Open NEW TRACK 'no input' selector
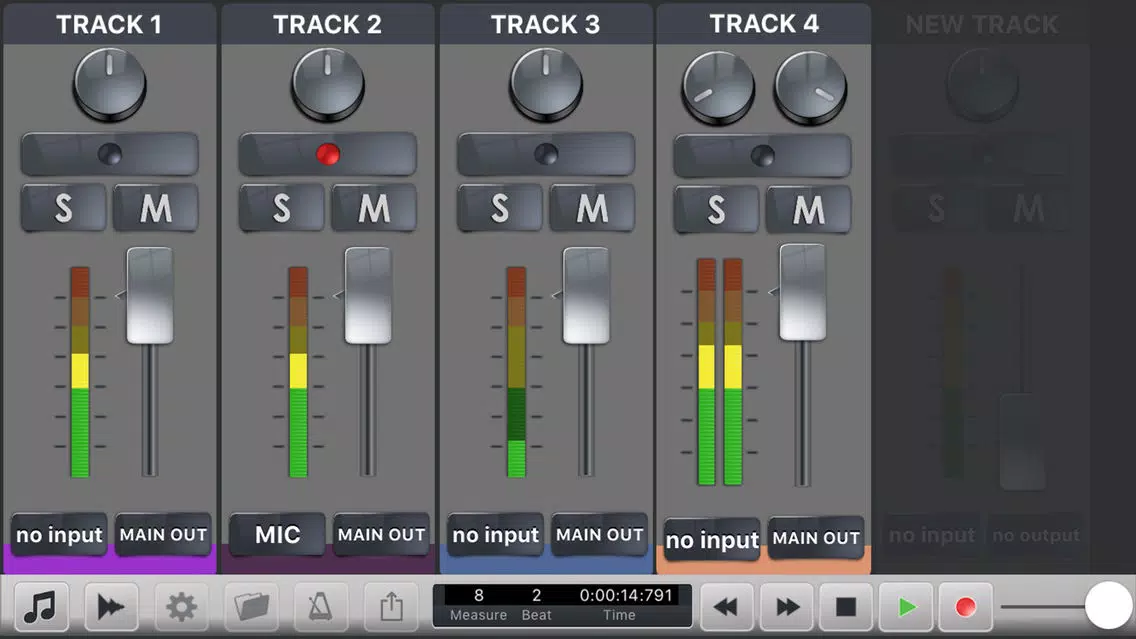Screen dimensions: 1136x639 [932, 535]
